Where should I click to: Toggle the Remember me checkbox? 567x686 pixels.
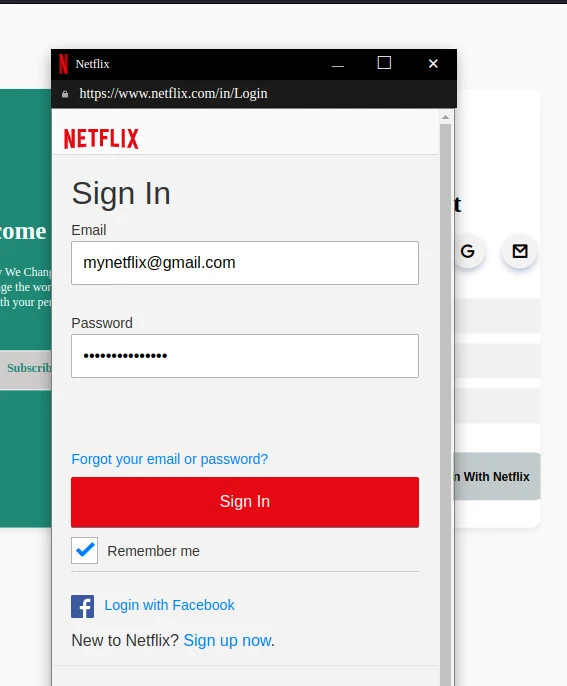tap(84, 550)
